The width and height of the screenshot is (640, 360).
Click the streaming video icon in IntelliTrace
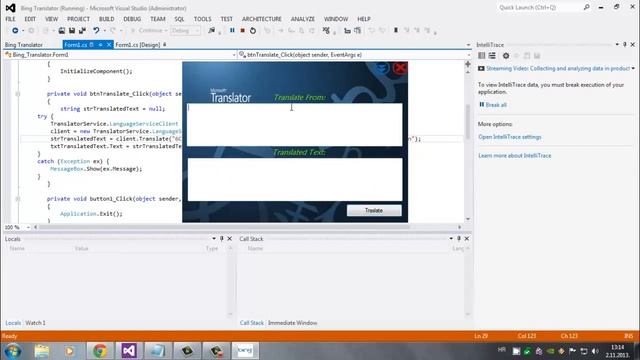coord(481,69)
